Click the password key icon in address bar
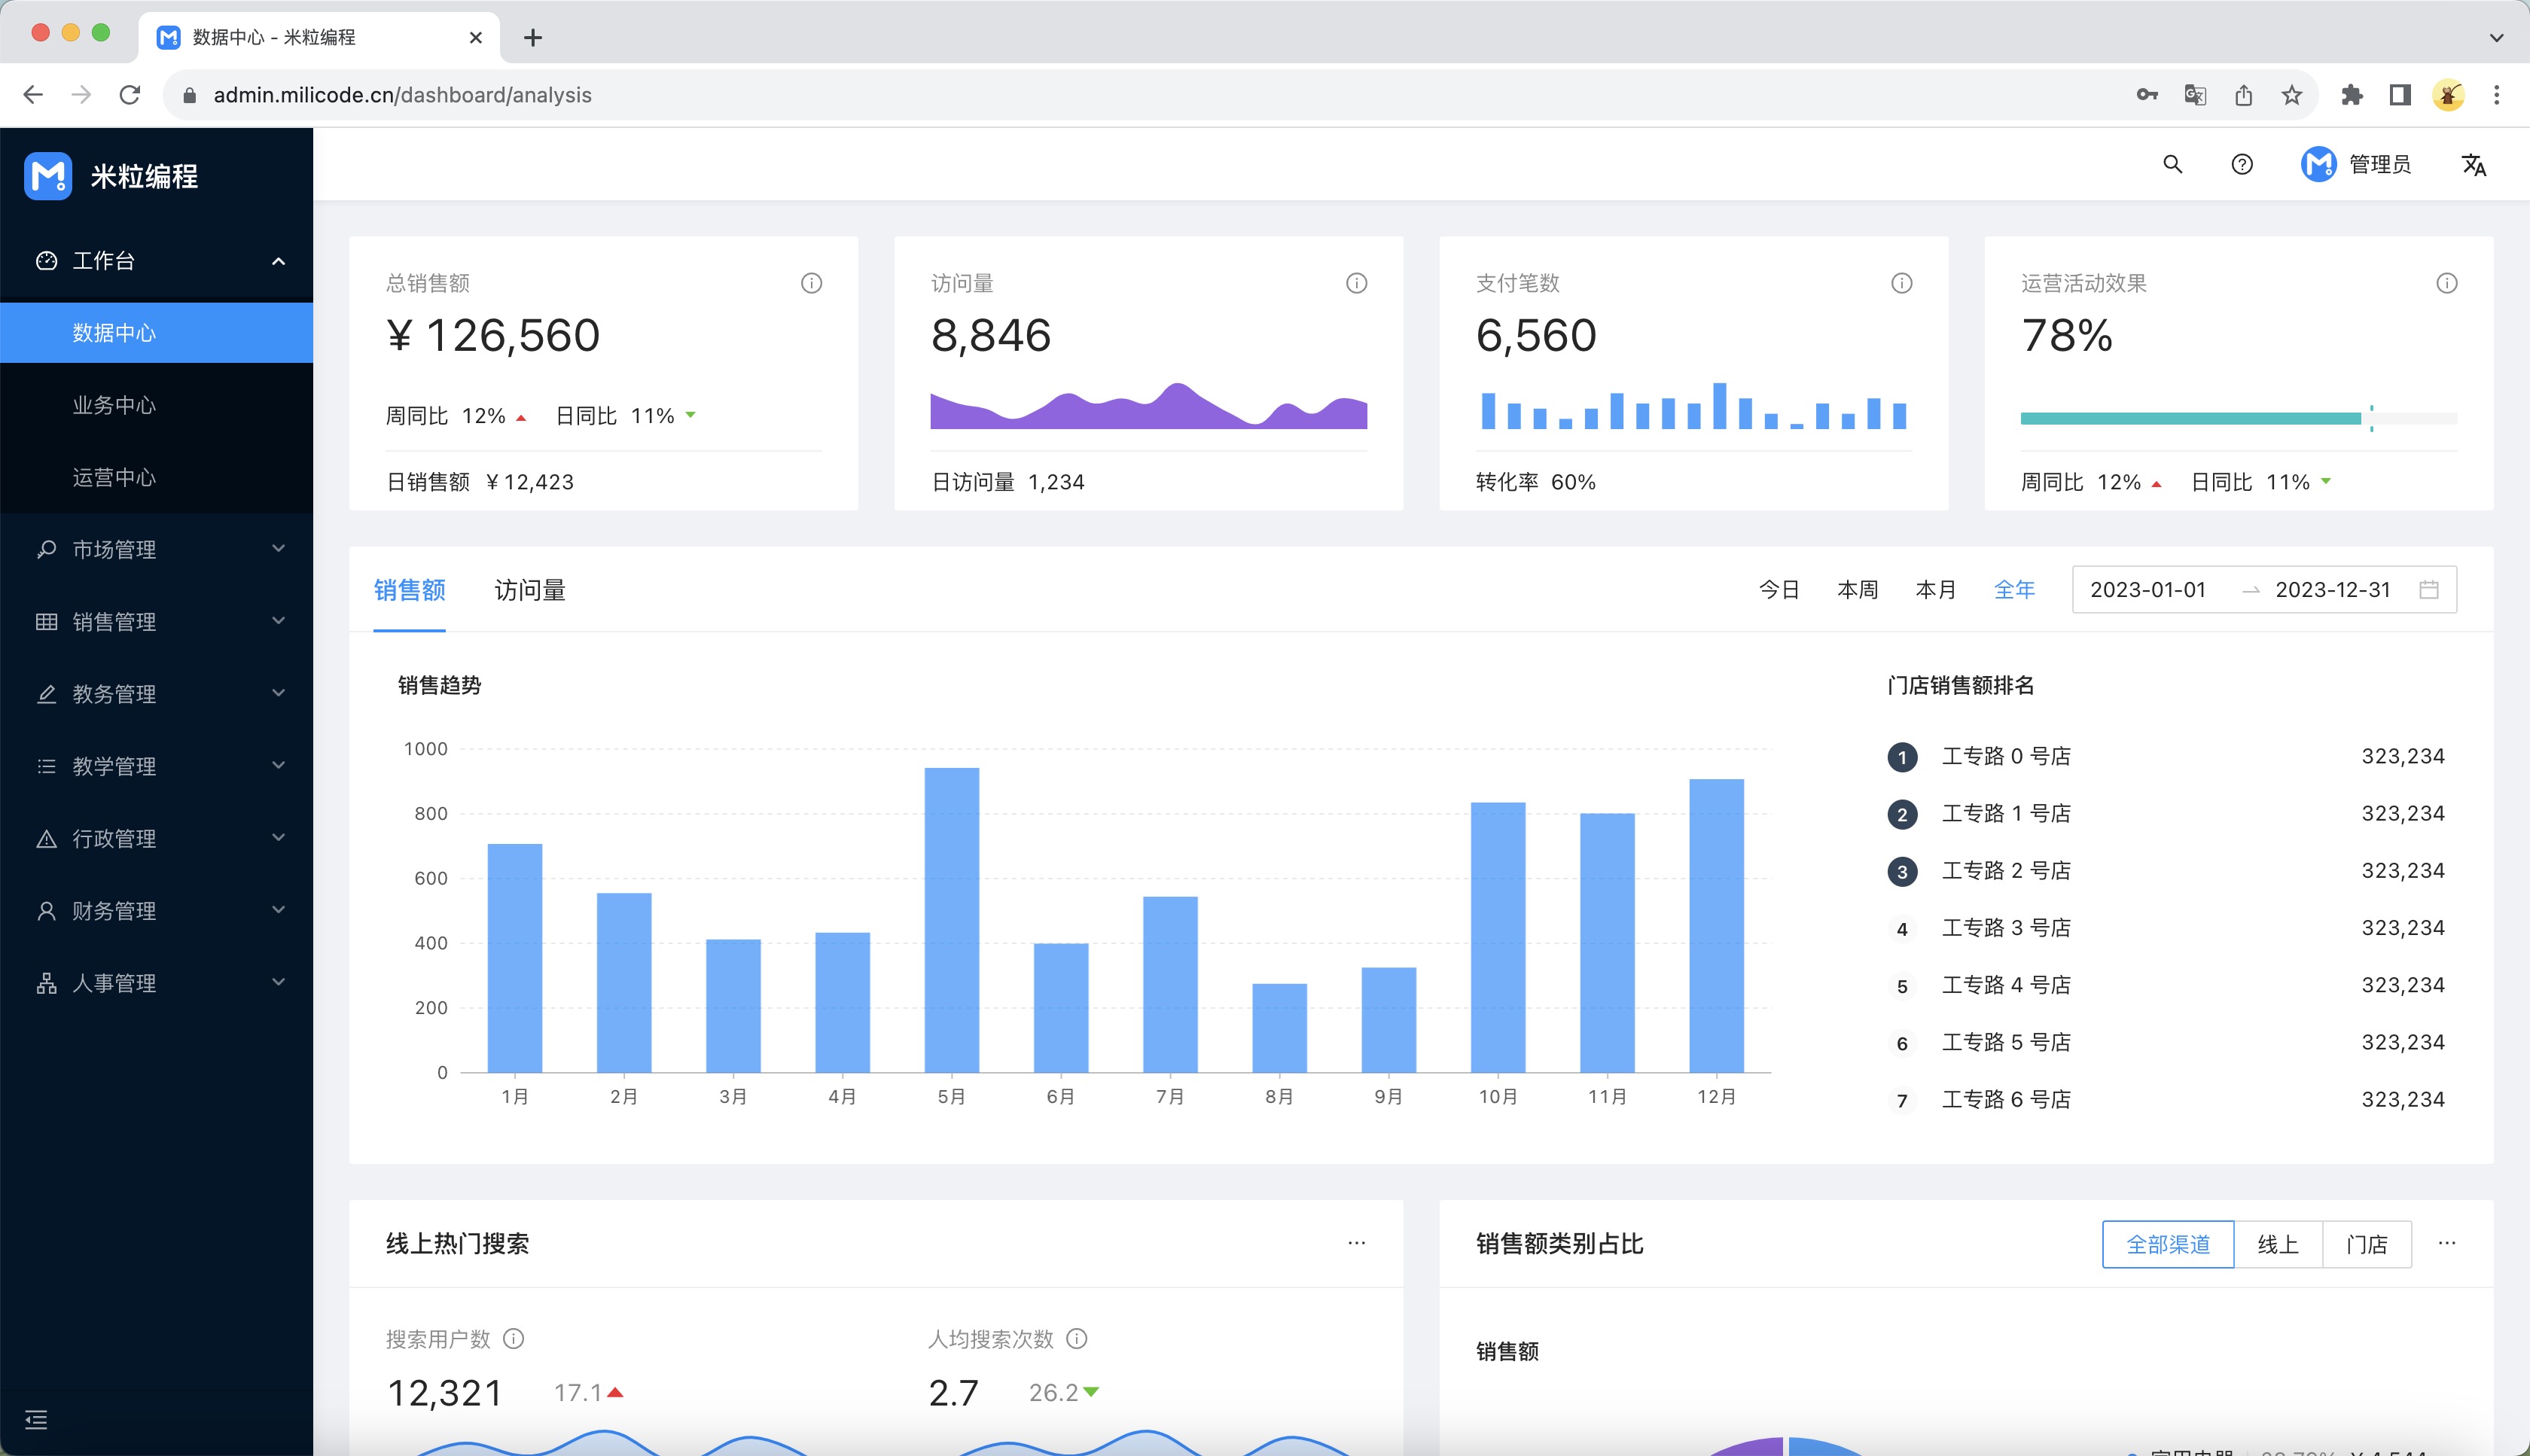This screenshot has width=2530, height=1456. (x=2147, y=95)
